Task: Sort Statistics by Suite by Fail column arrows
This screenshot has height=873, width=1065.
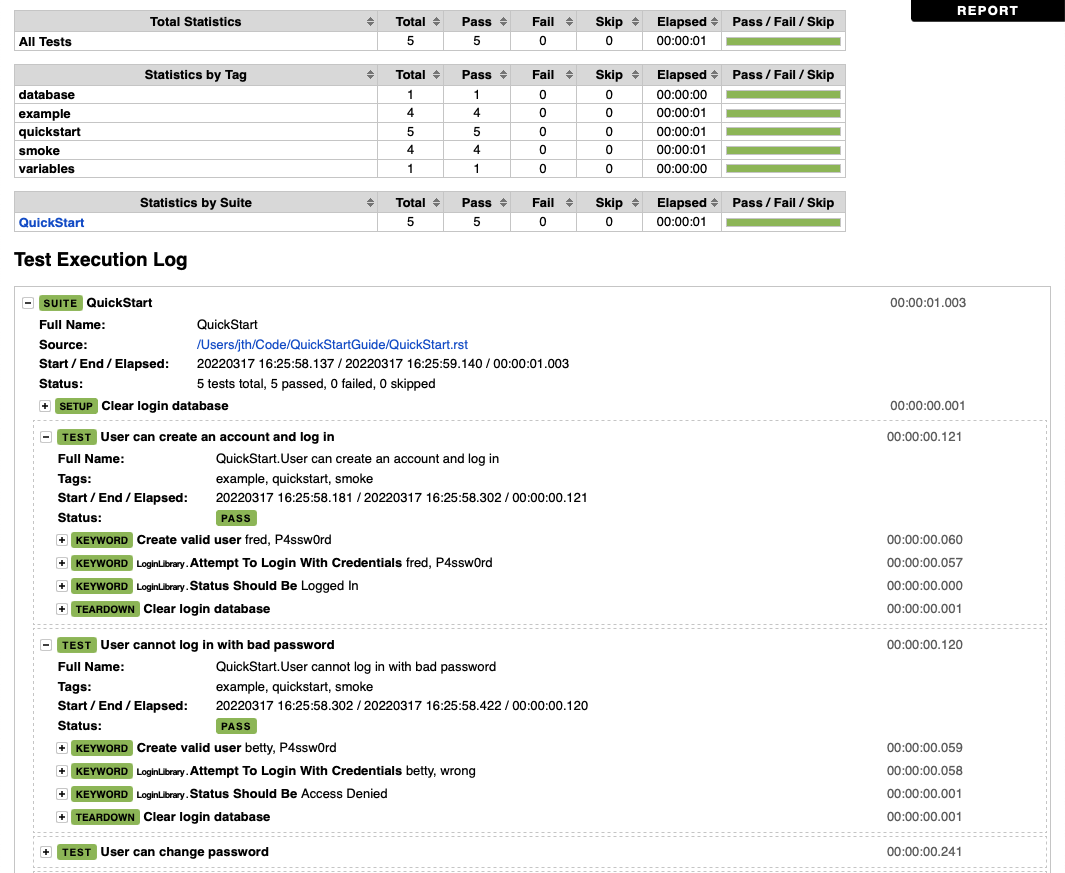Action: 569,202
